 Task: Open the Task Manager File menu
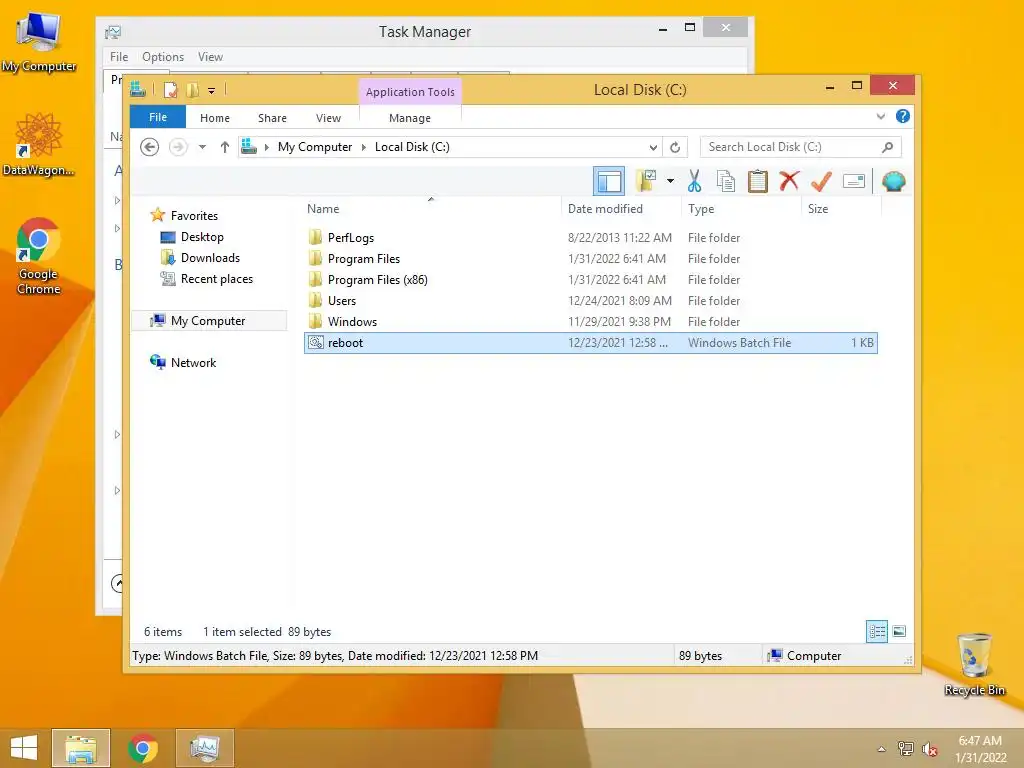[119, 57]
